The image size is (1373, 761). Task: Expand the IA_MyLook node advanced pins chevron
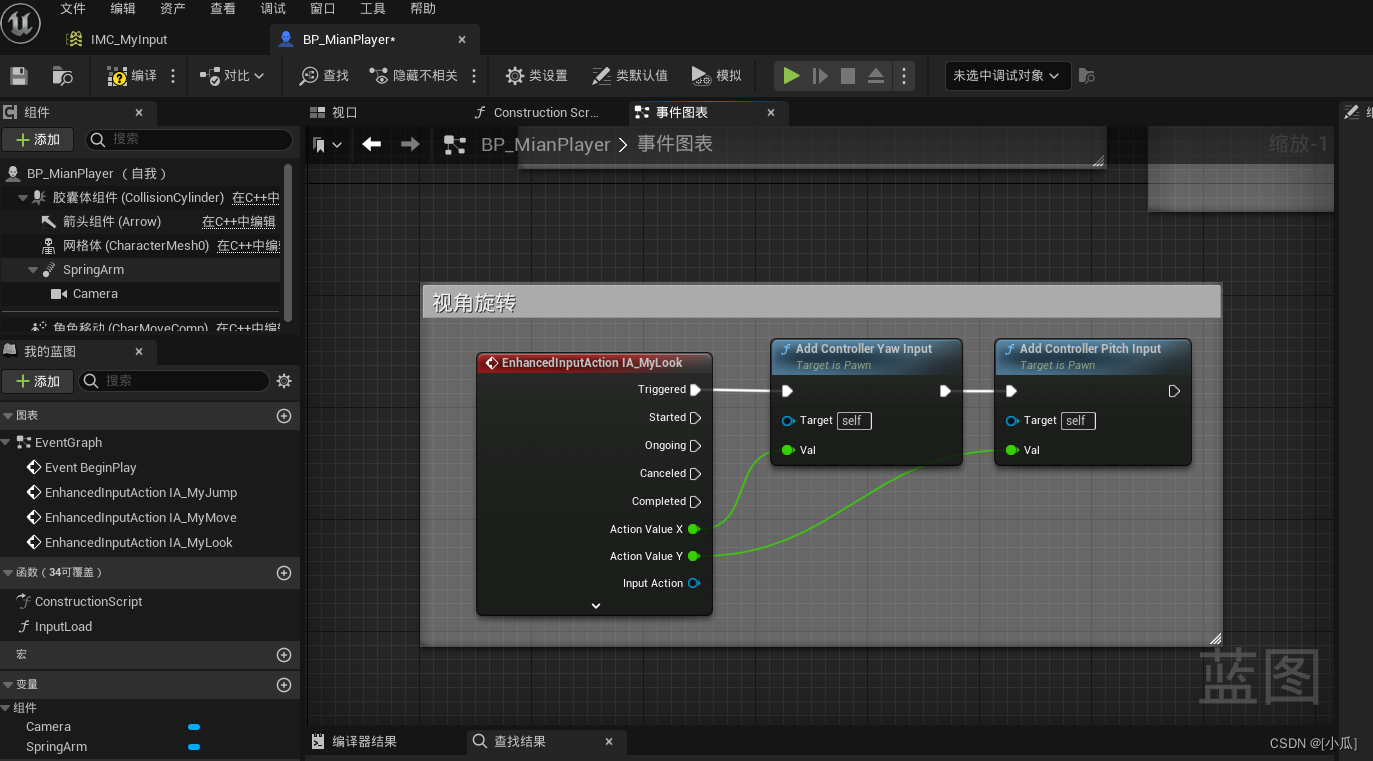[x=596, y=606]
